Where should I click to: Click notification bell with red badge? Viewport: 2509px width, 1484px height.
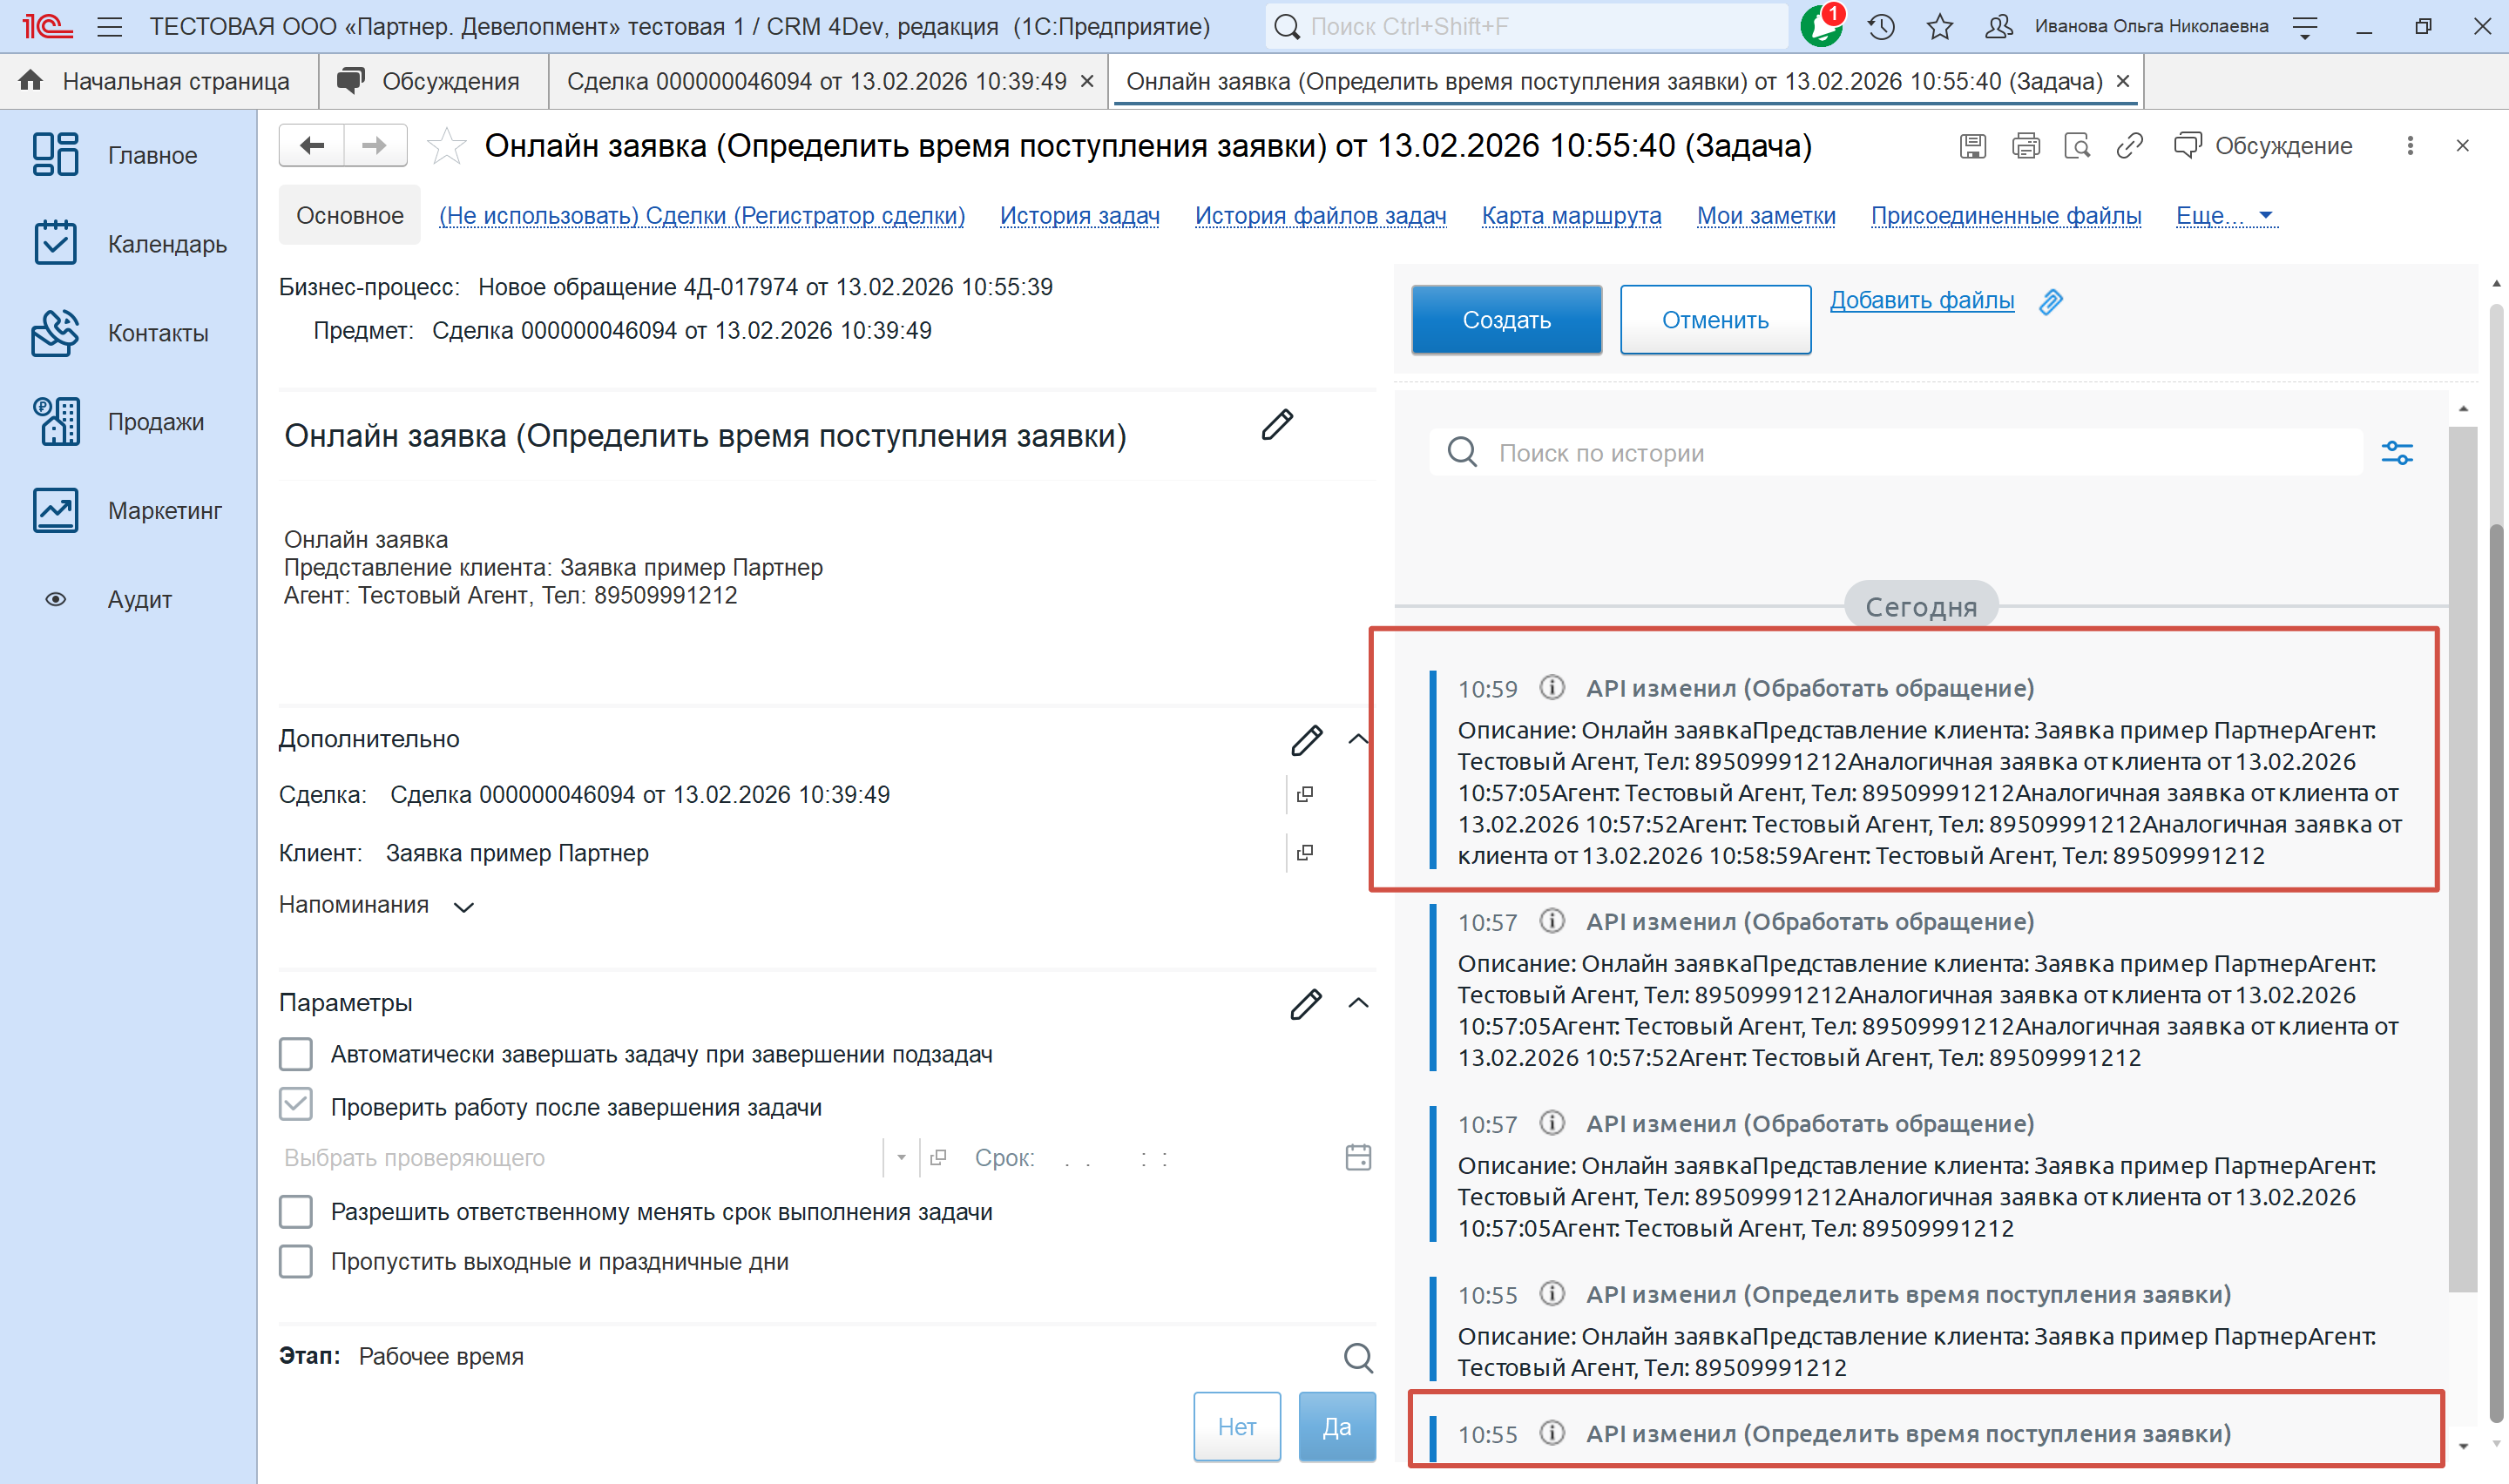click(x=1821, y=26)
